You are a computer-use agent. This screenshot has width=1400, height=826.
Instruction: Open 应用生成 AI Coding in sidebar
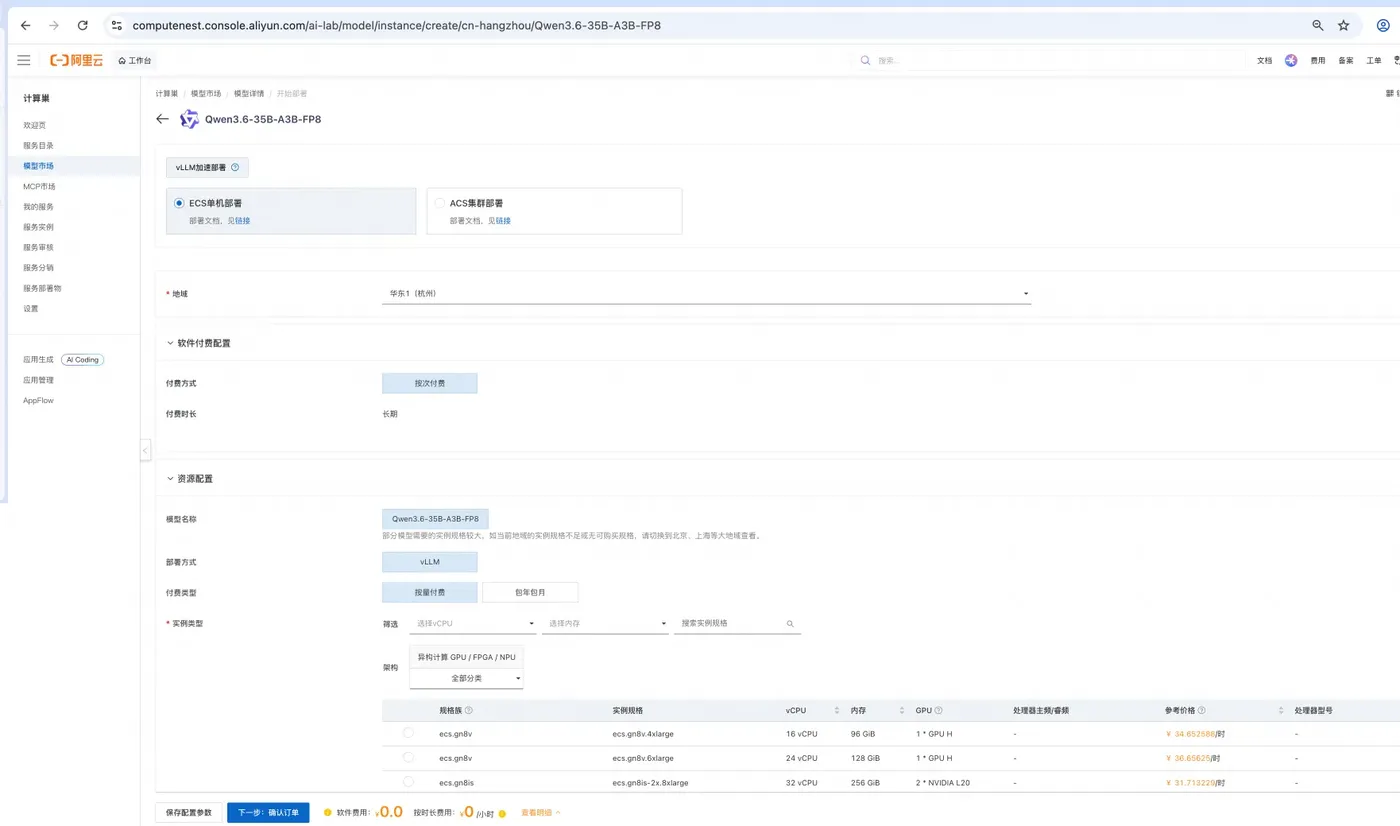[63, 360]
